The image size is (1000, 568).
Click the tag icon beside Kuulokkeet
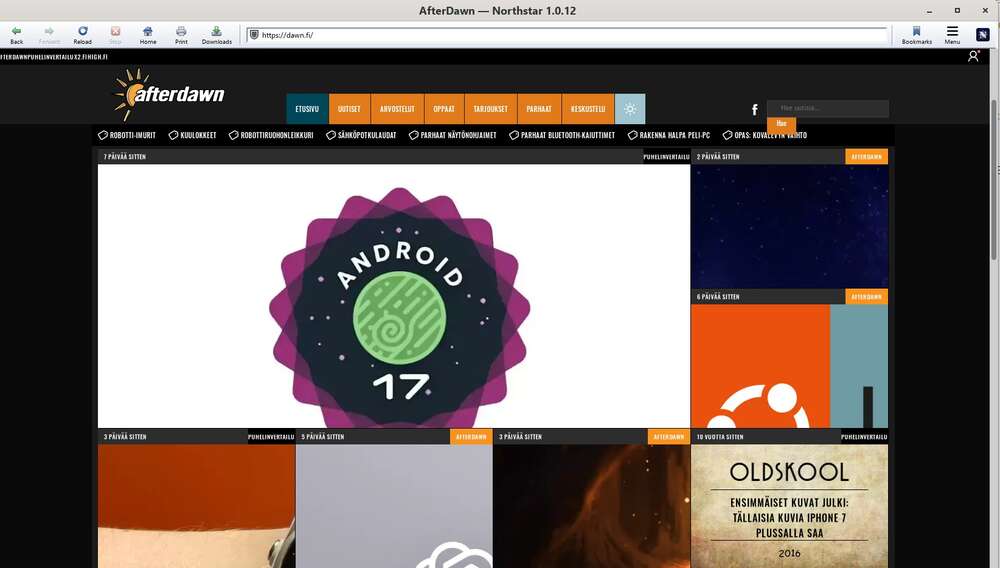point(173,135)
